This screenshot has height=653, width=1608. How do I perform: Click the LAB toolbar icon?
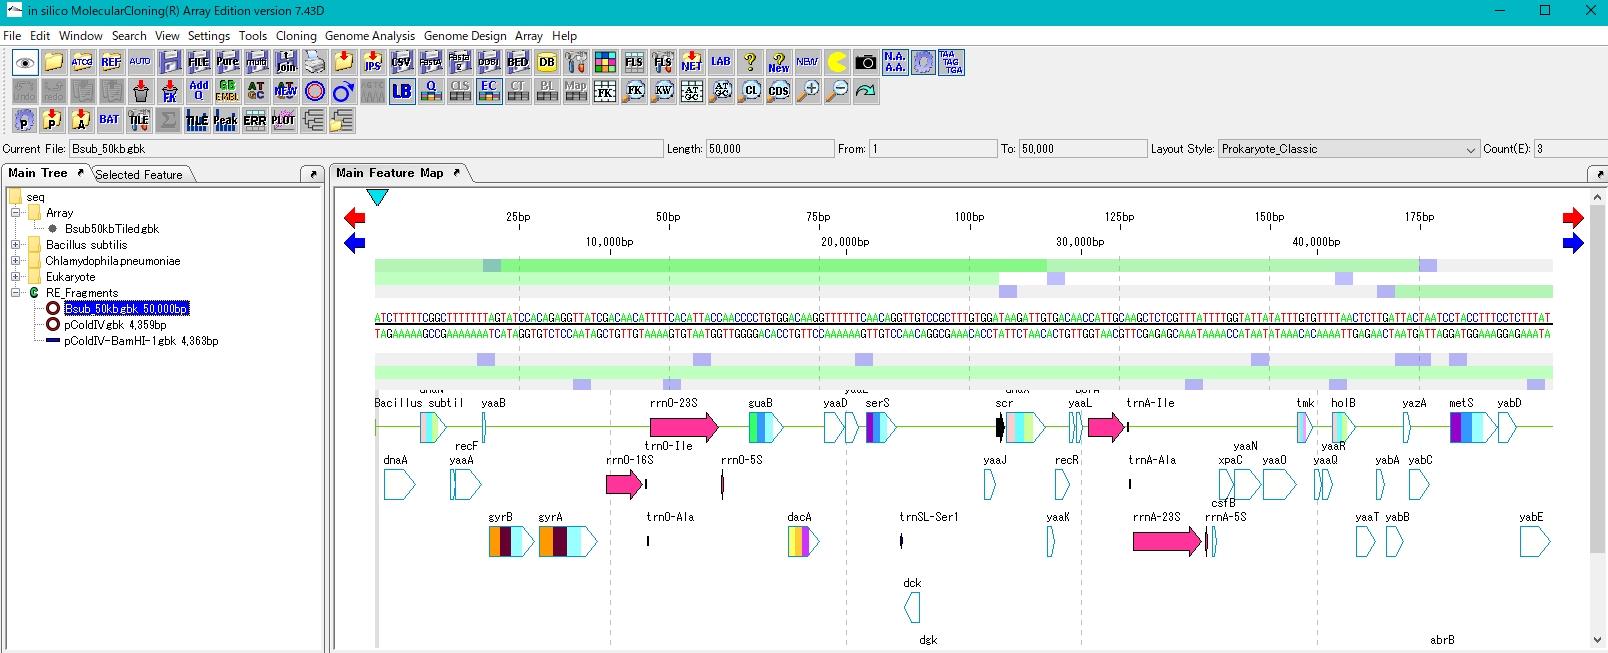pyautogui.click(x=721, y=62)
